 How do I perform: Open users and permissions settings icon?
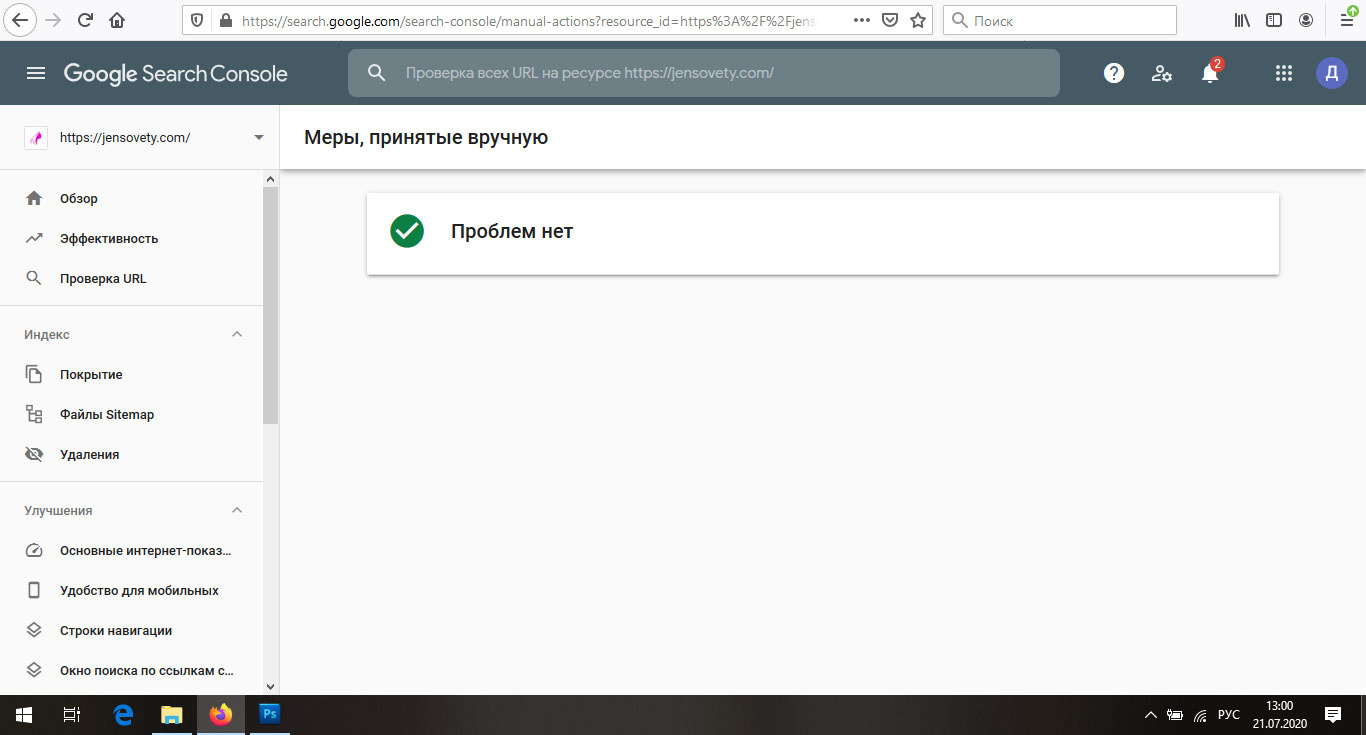coord(1162,73)
